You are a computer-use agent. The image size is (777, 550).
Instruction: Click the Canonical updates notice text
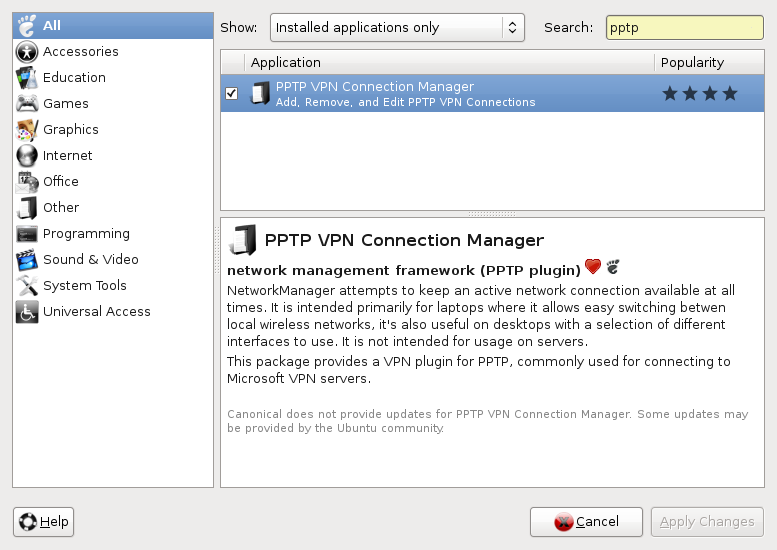coord(488,421)
